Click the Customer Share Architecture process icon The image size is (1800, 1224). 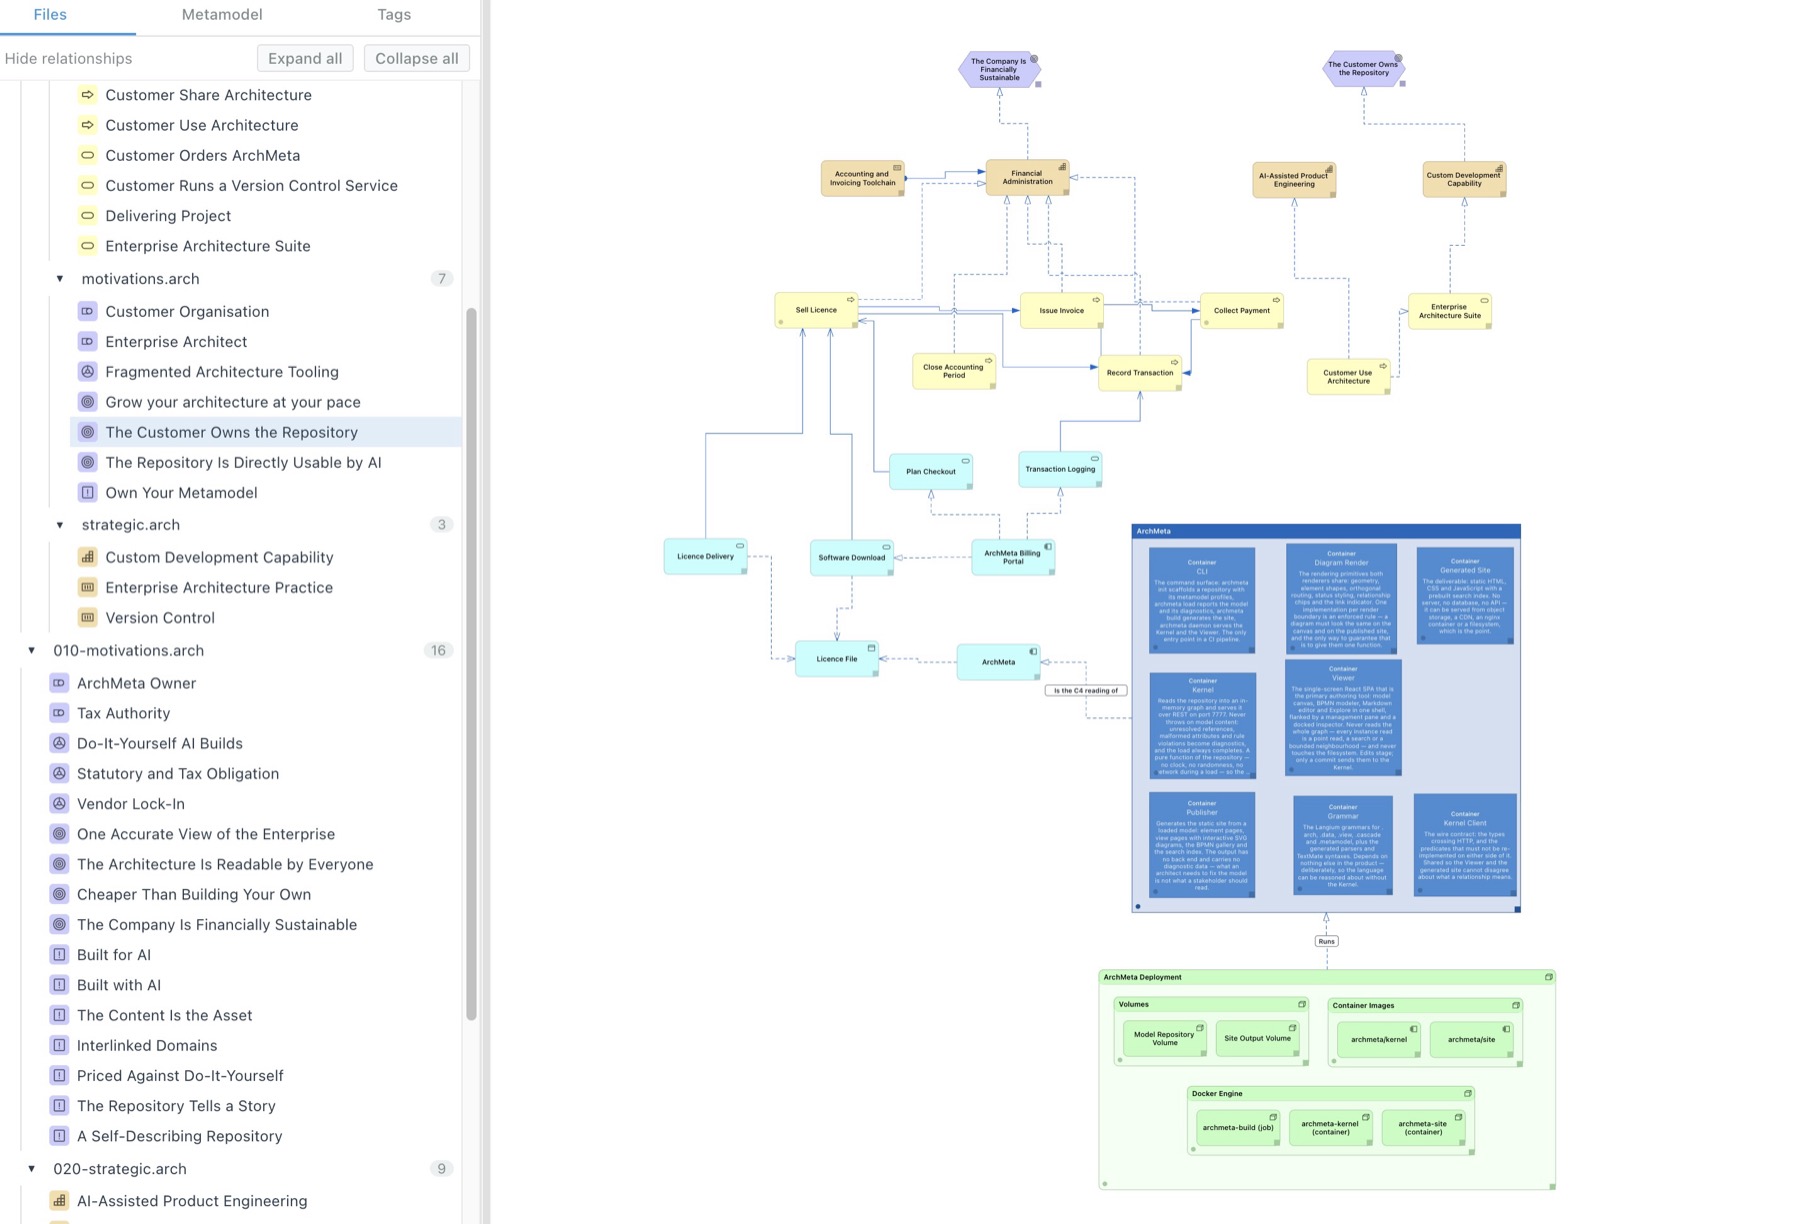[88, 95]
